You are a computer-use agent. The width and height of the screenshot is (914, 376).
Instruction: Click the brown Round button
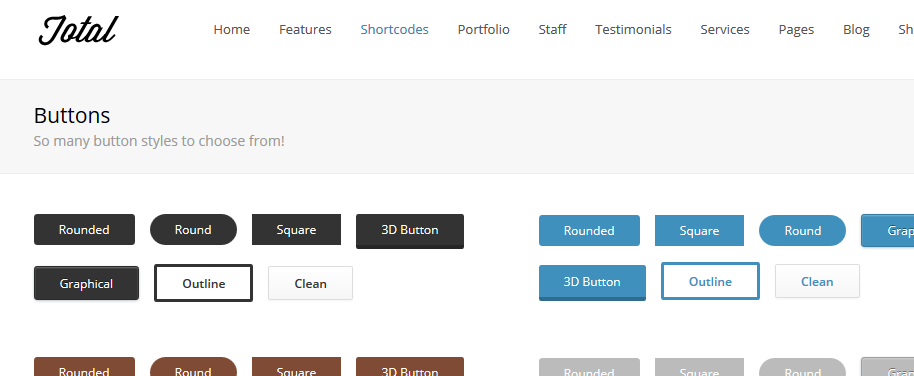click(193, 367)
